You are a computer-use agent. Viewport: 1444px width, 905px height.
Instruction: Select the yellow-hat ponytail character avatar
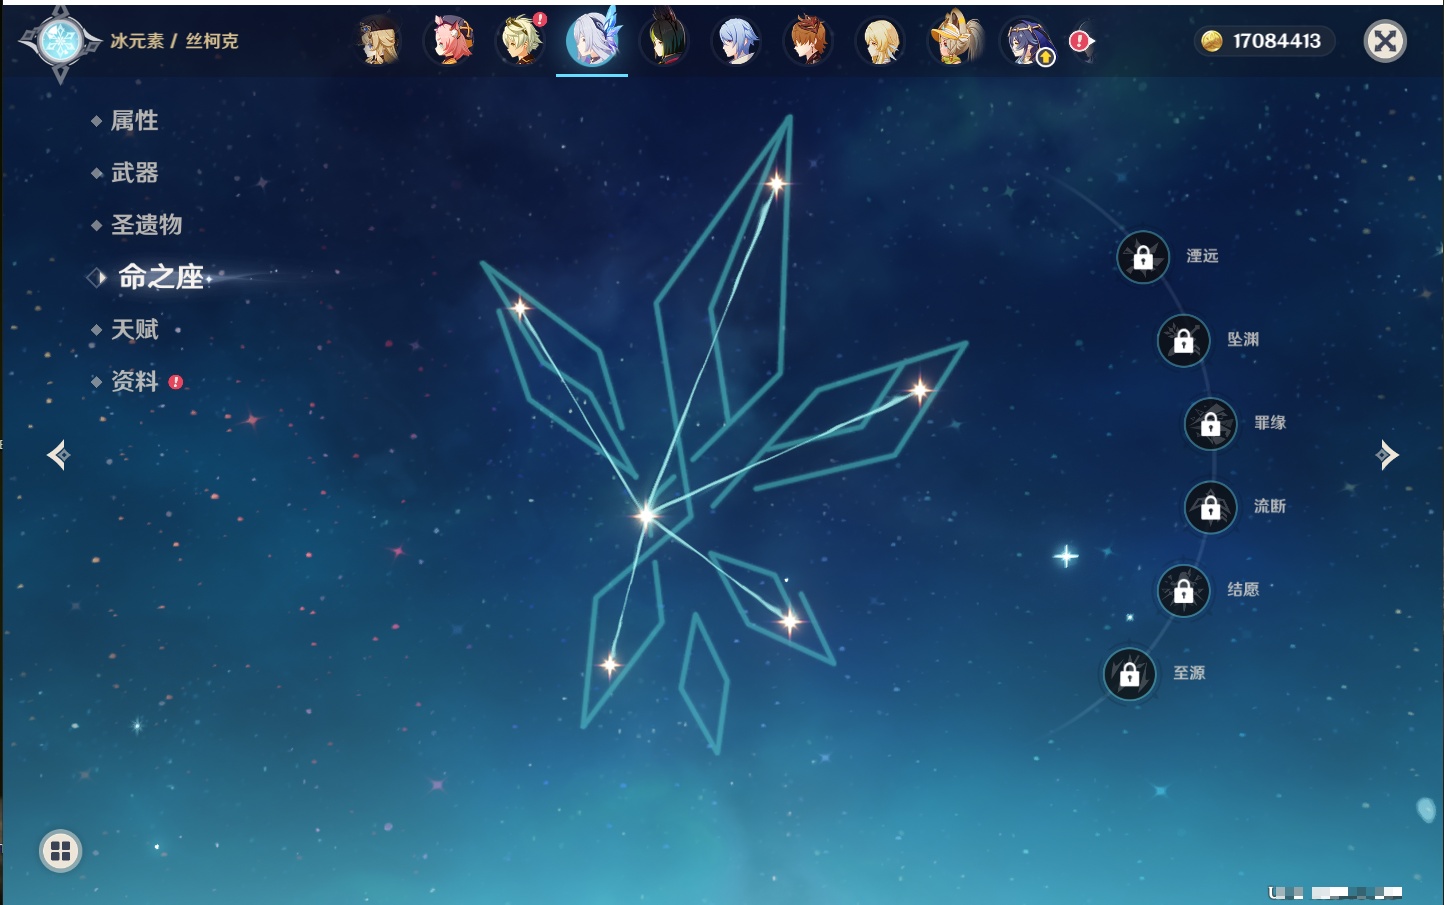click(955, 39)
